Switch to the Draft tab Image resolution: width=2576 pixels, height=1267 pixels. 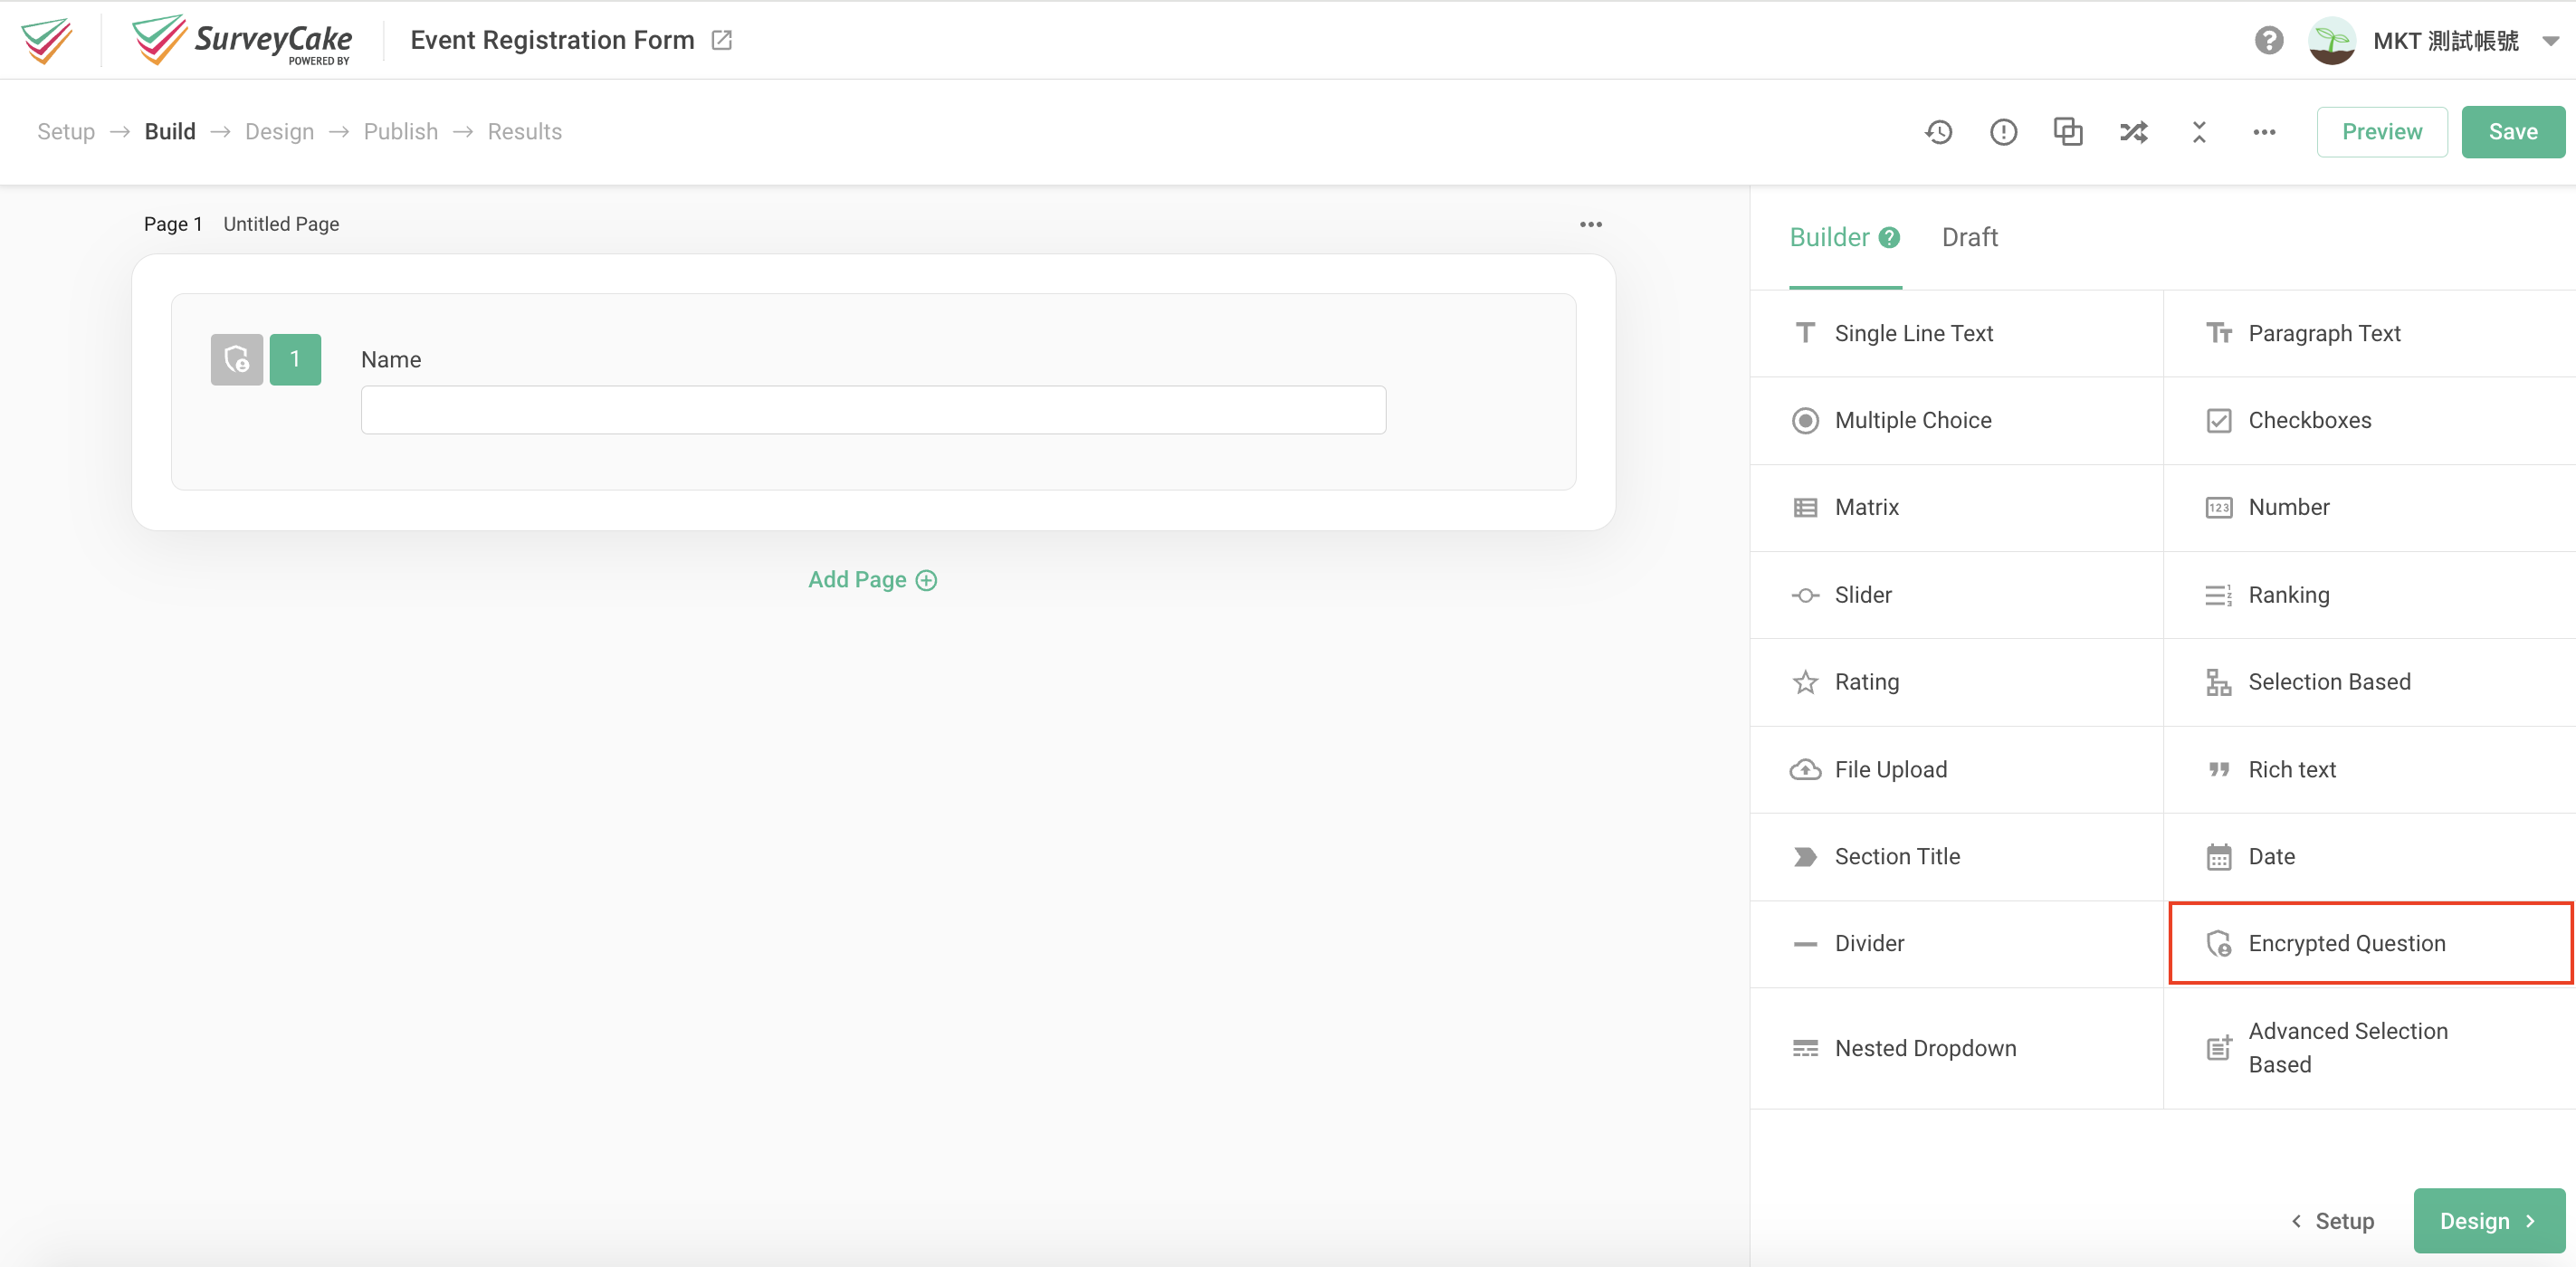(x=1970, y=237)
